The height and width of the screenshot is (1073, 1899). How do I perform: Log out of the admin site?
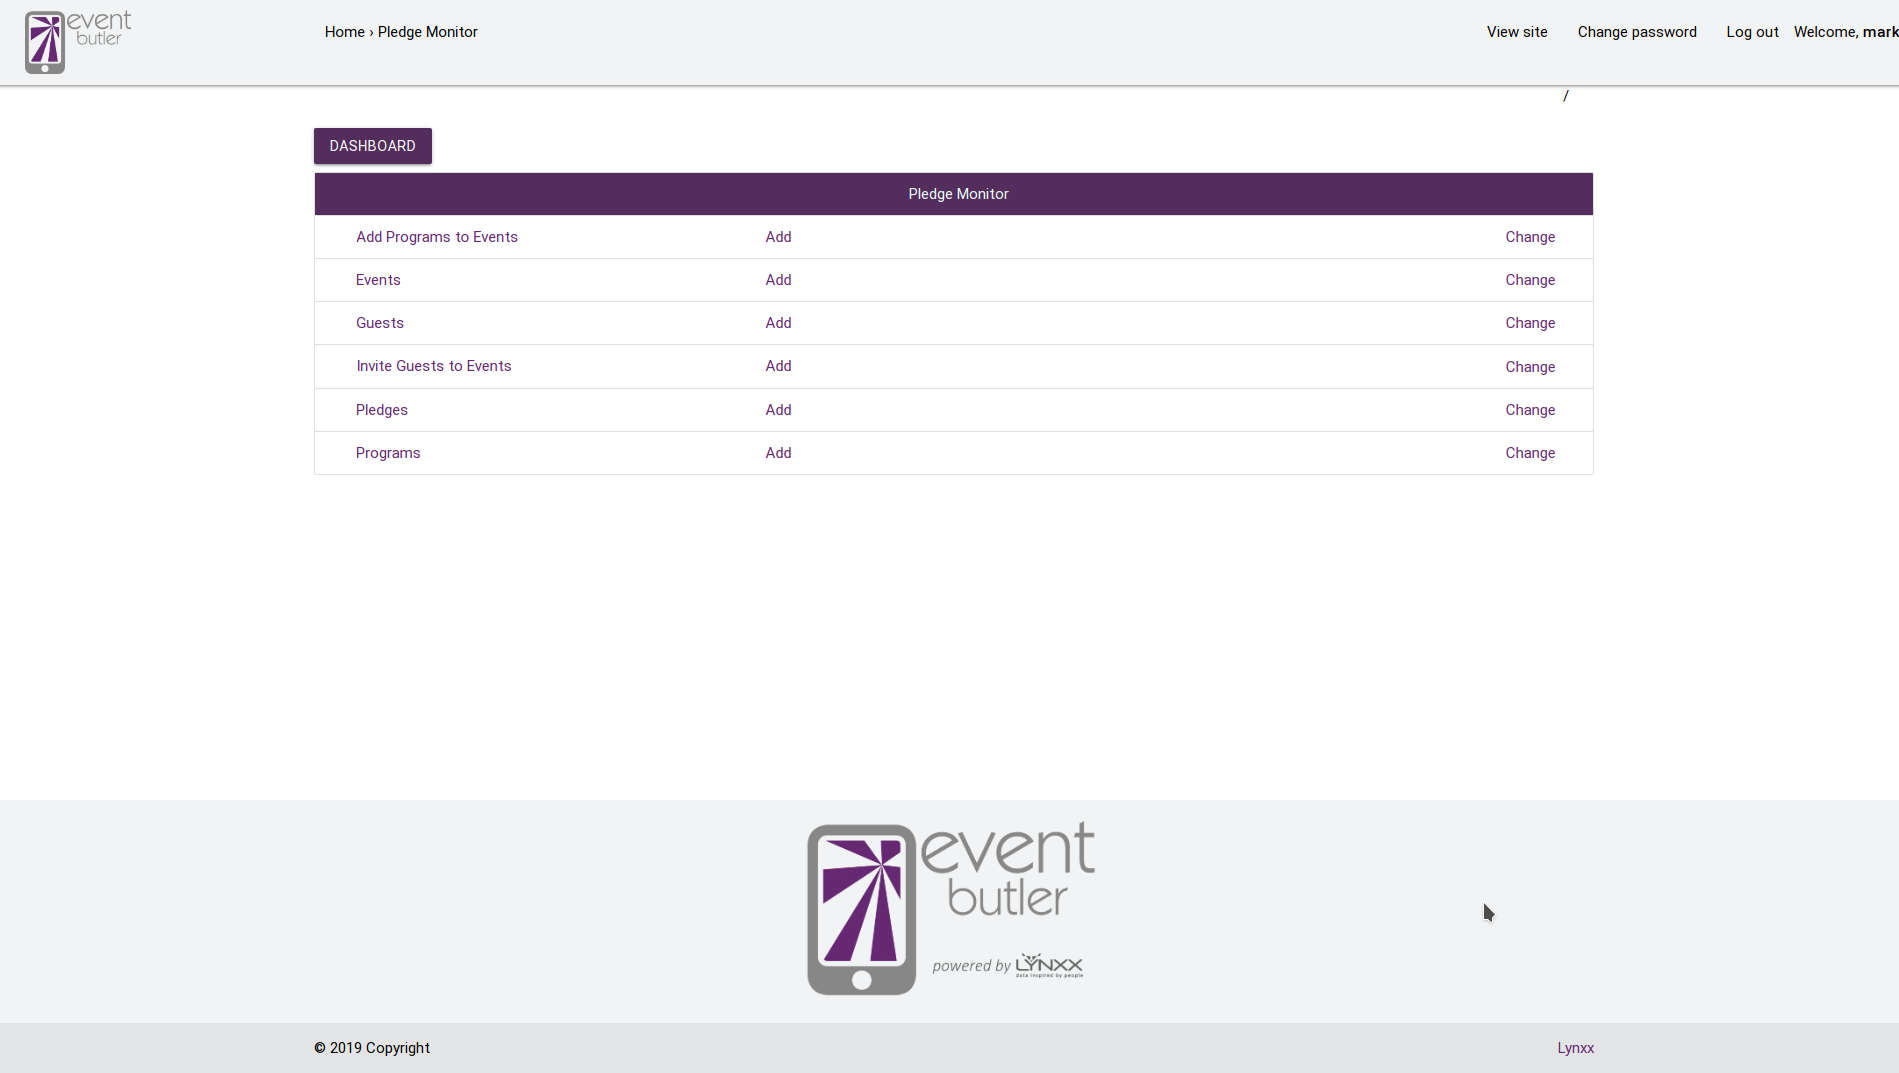pyautogui.click(x=1752, y=31)
